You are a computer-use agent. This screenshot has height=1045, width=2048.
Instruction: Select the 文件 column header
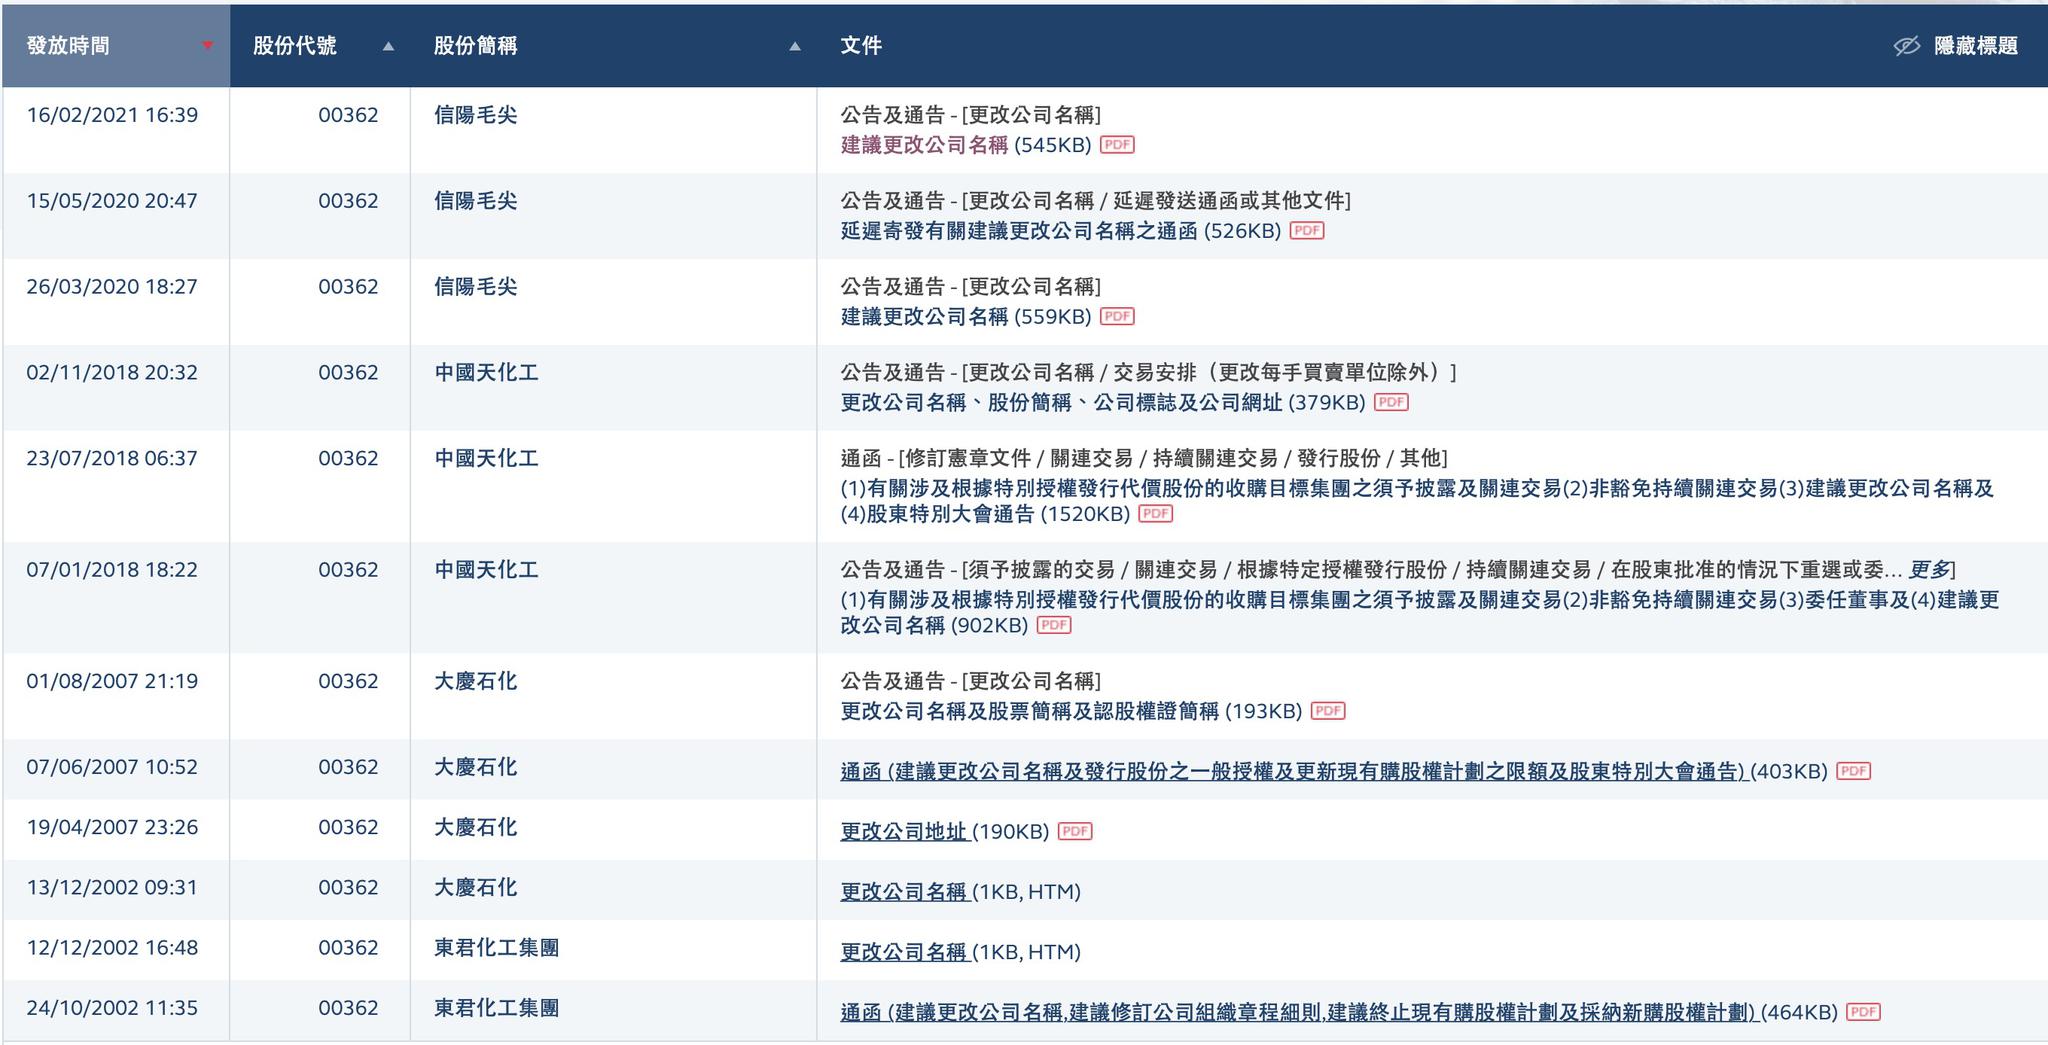(860, 45)
